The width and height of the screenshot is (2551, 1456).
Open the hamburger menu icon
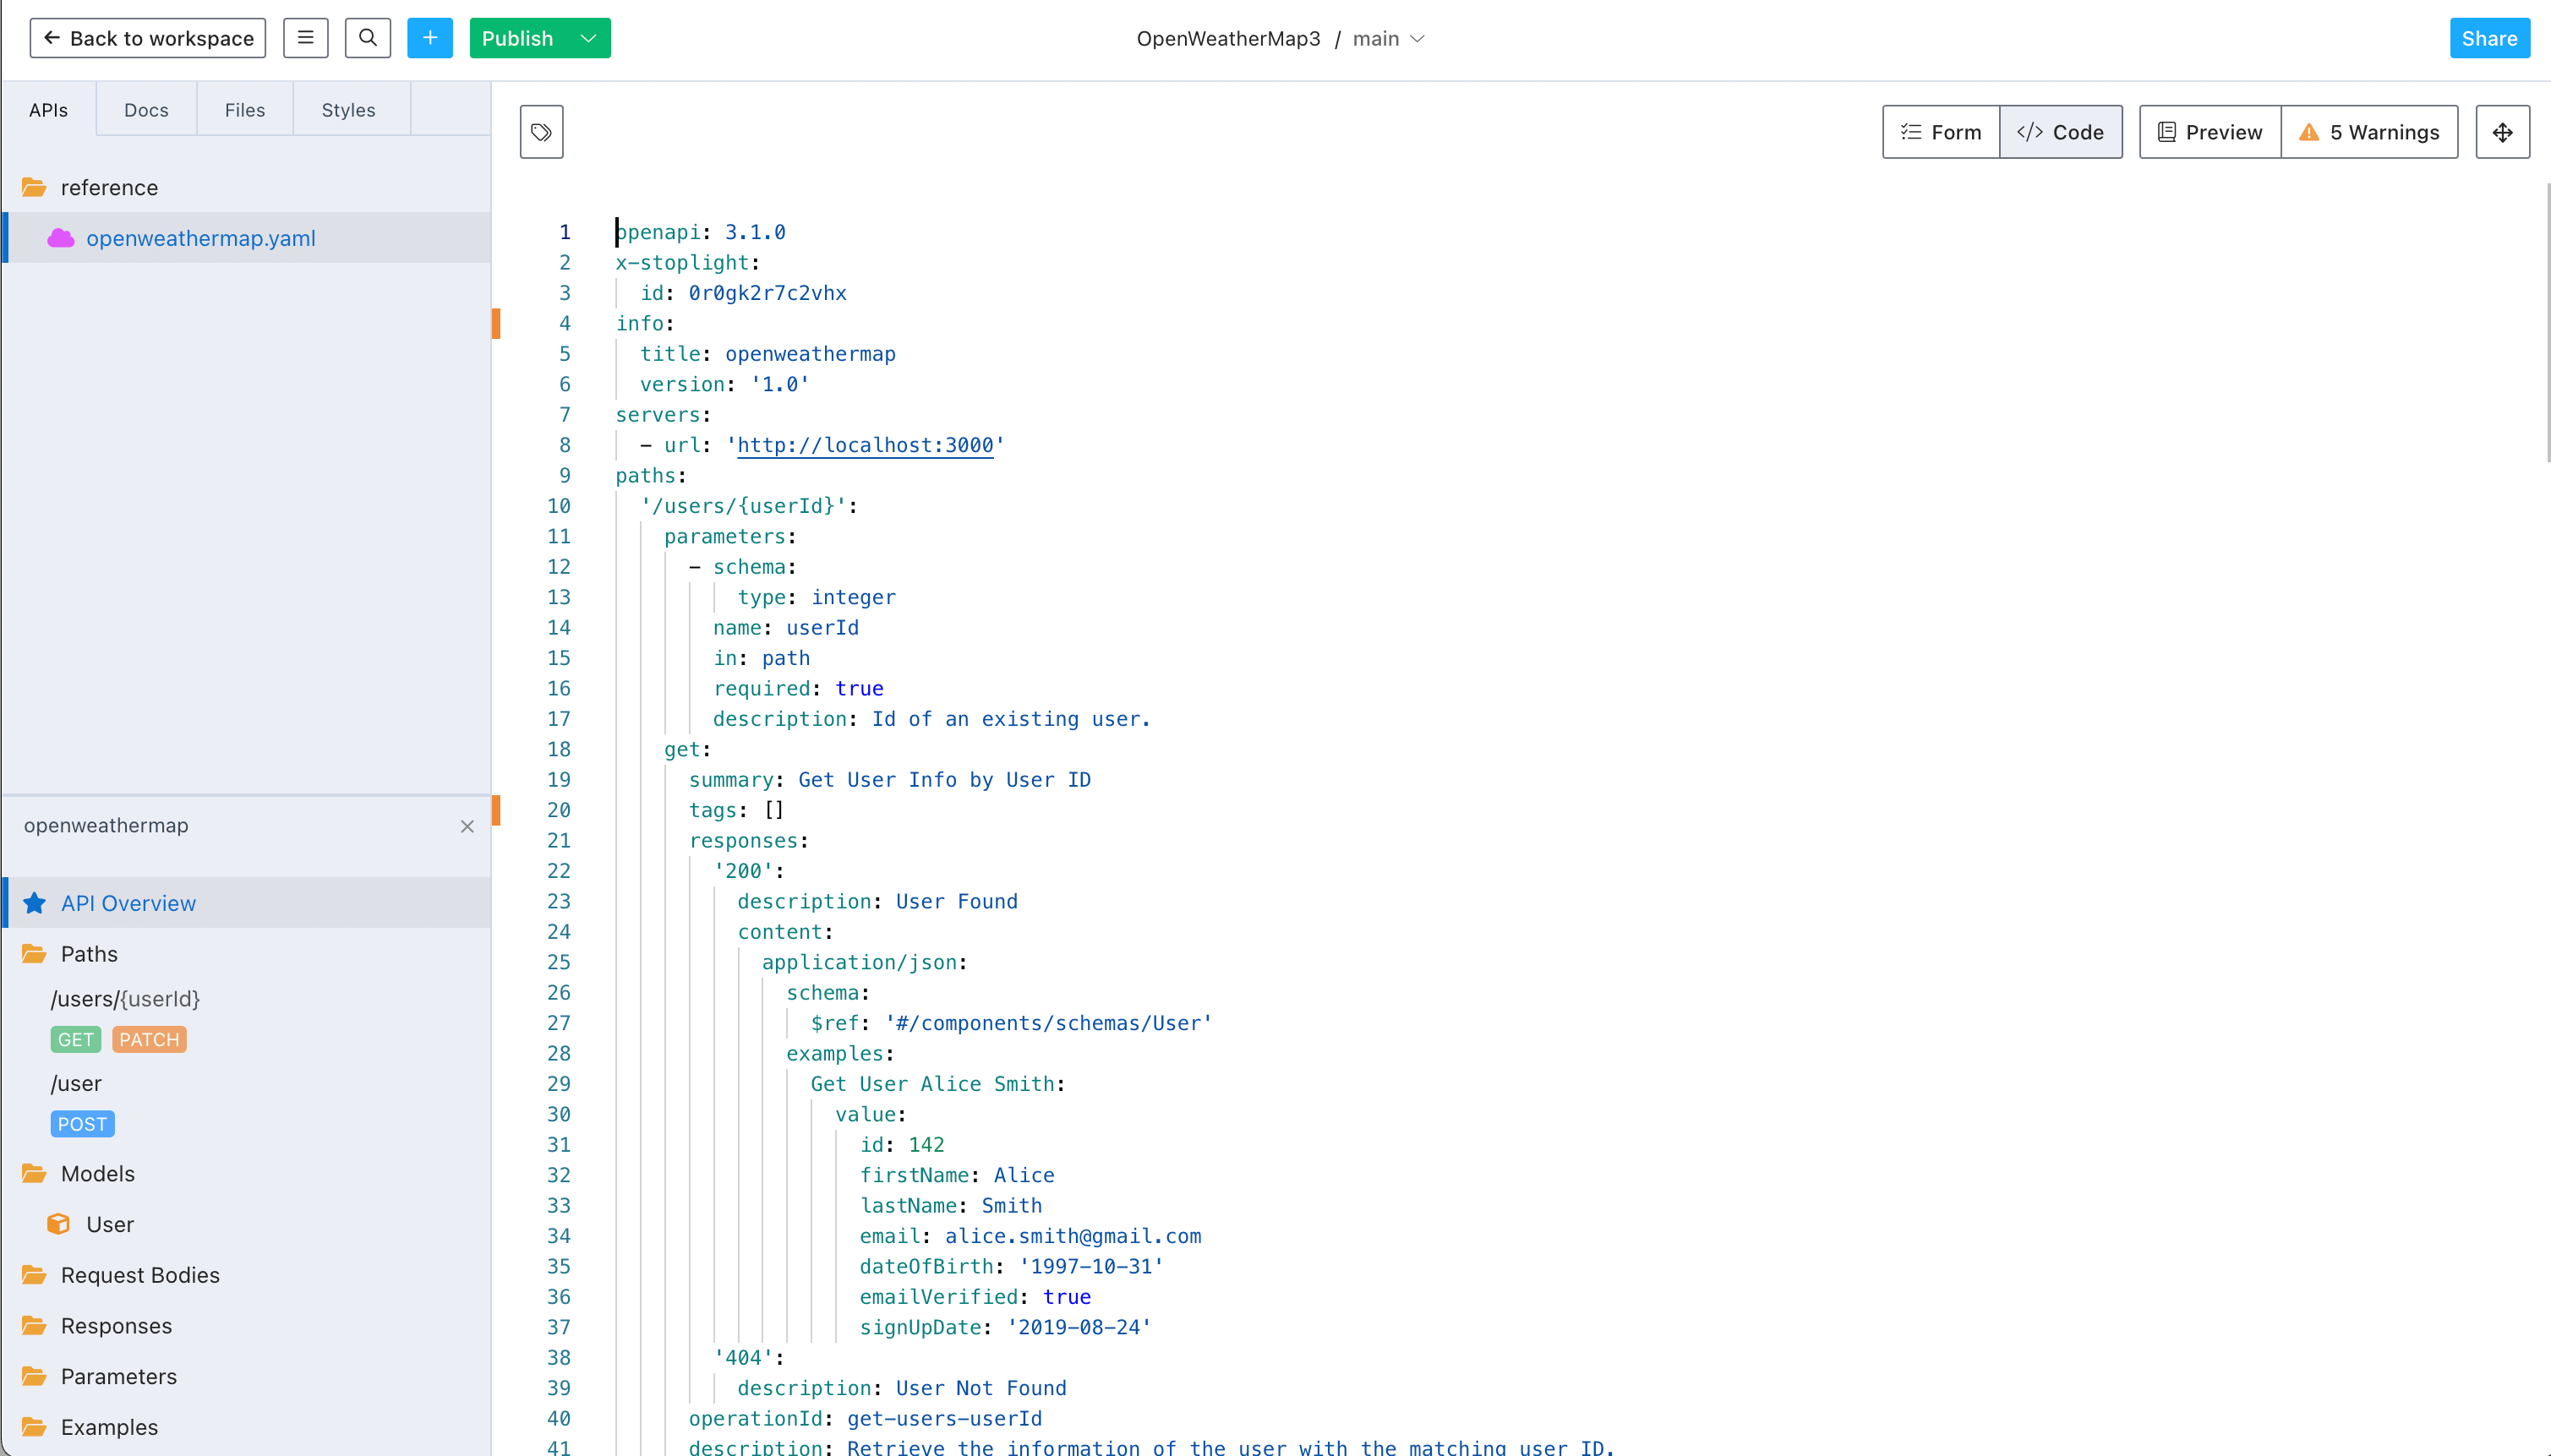[x=305, y=38]
